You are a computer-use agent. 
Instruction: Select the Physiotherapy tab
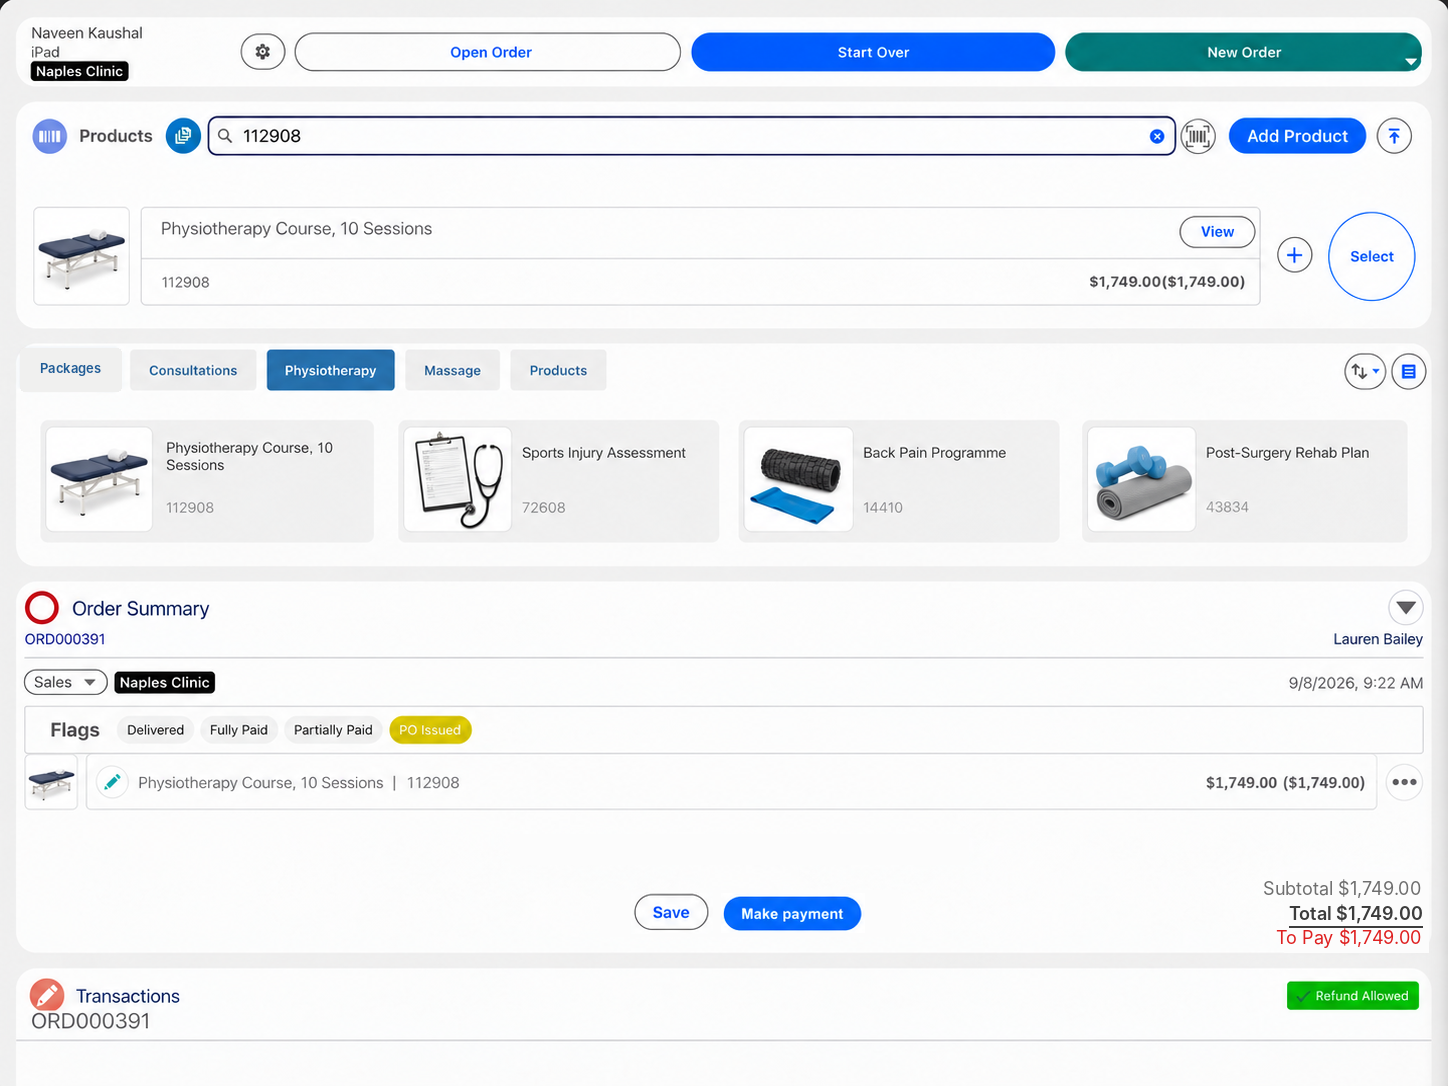tap(331, 370)
